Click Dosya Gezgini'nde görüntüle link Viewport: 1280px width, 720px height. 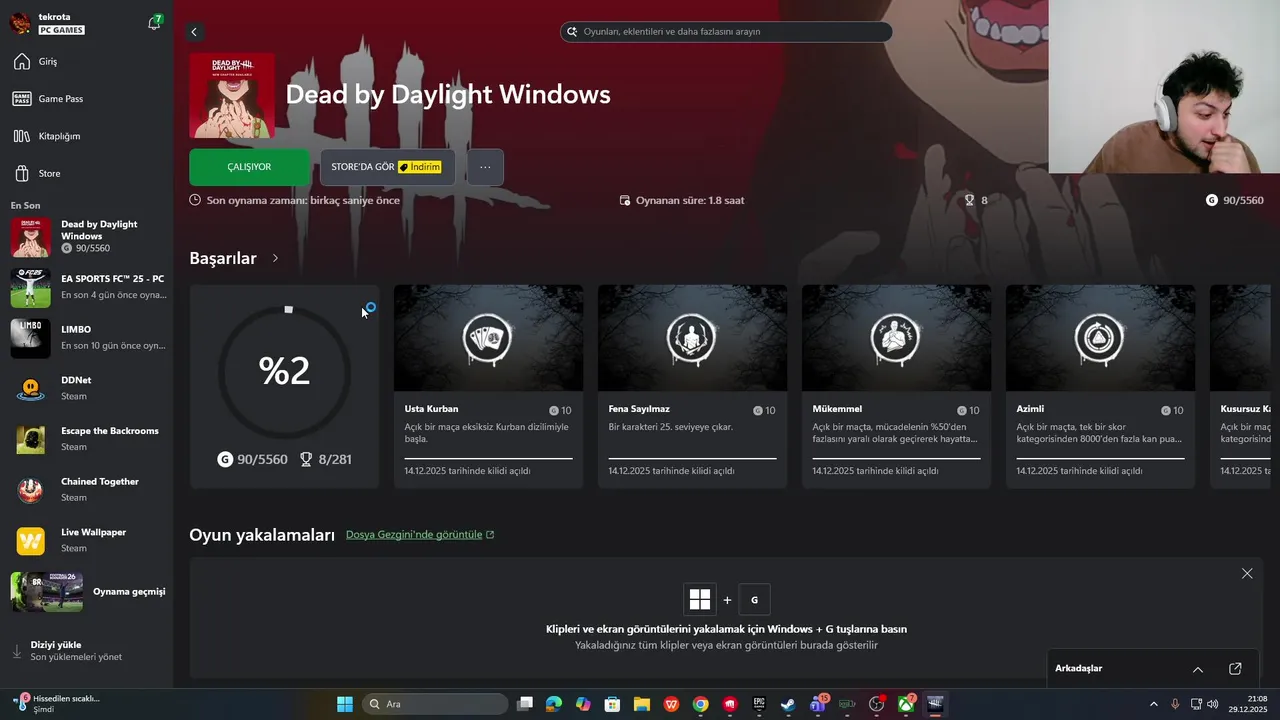[x=420, y=535]
